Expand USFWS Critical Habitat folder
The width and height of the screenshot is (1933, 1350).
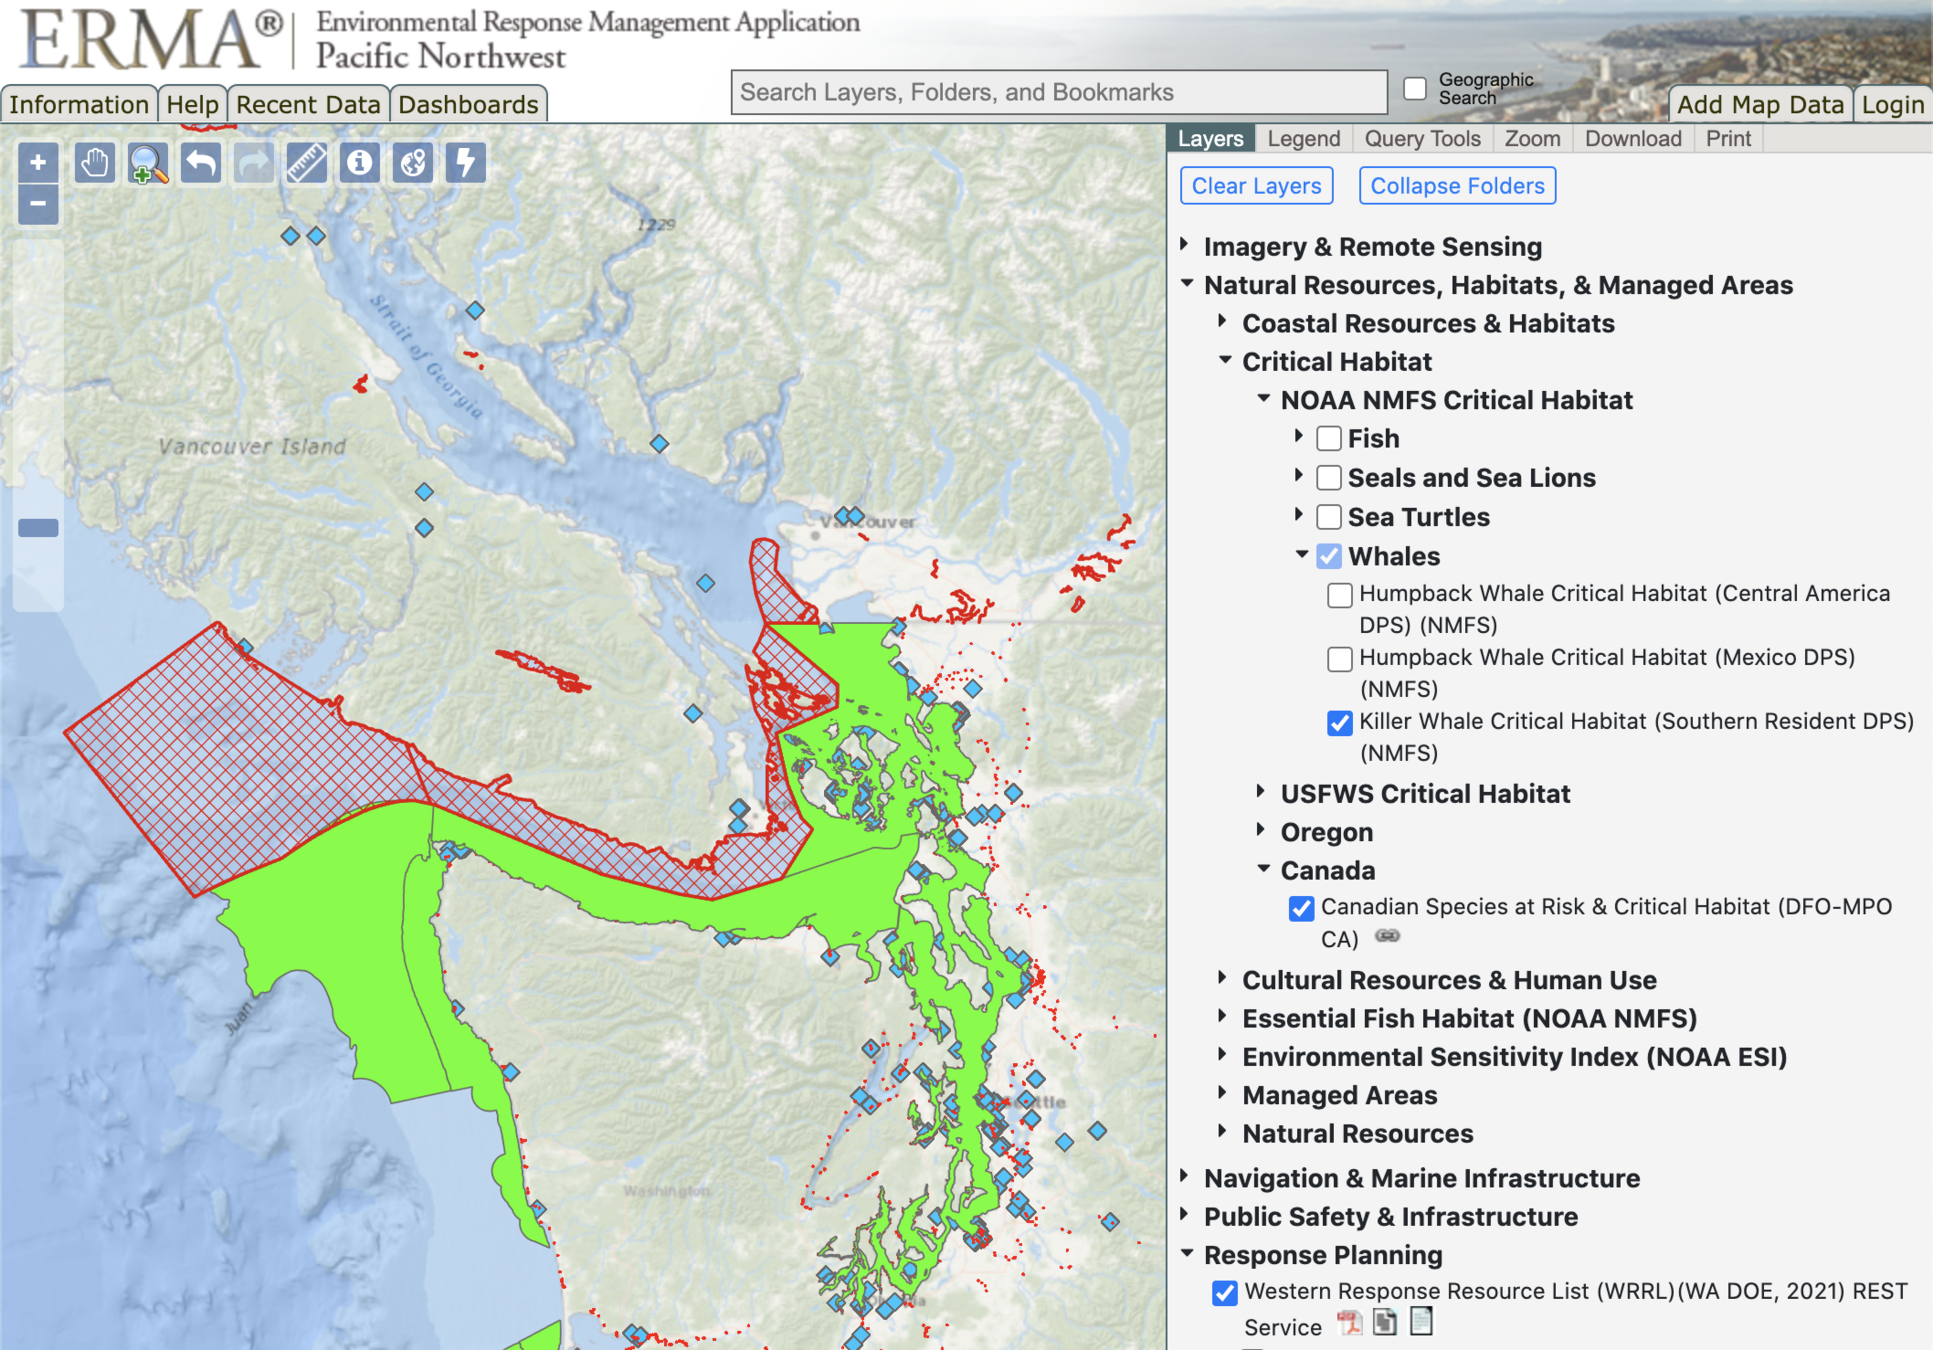[1261, 792]
